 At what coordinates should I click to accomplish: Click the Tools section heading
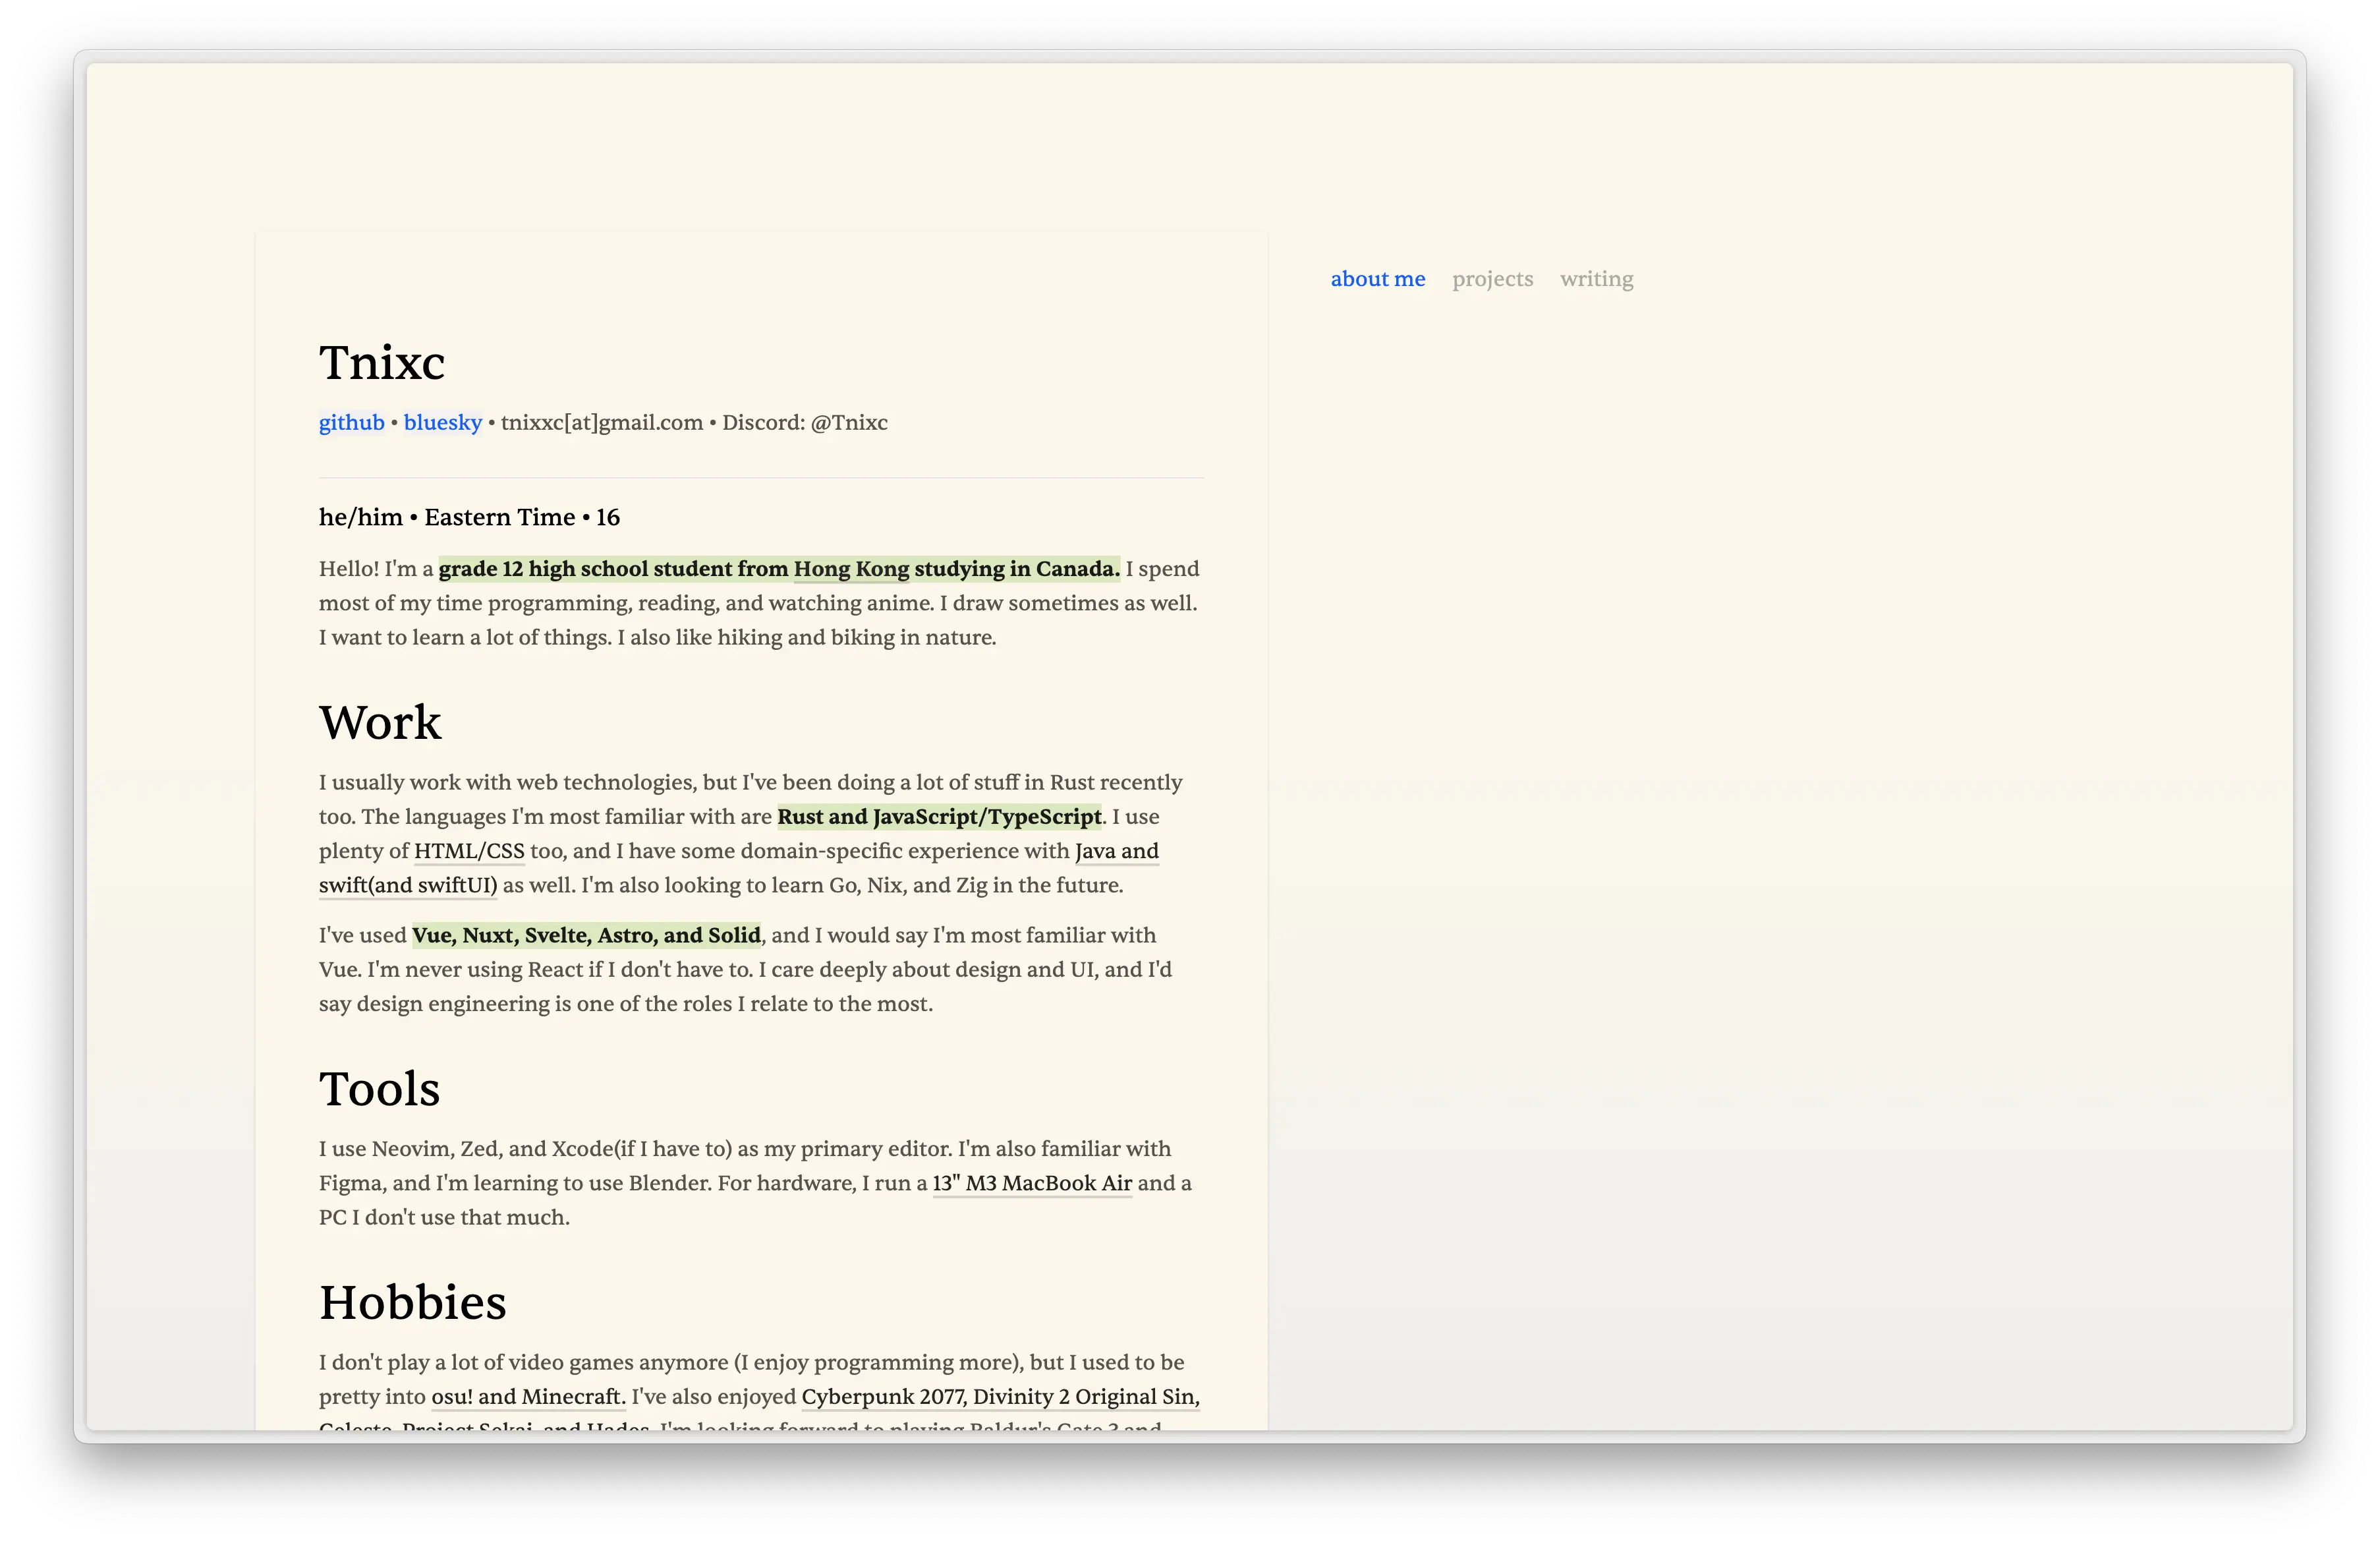379,1088
